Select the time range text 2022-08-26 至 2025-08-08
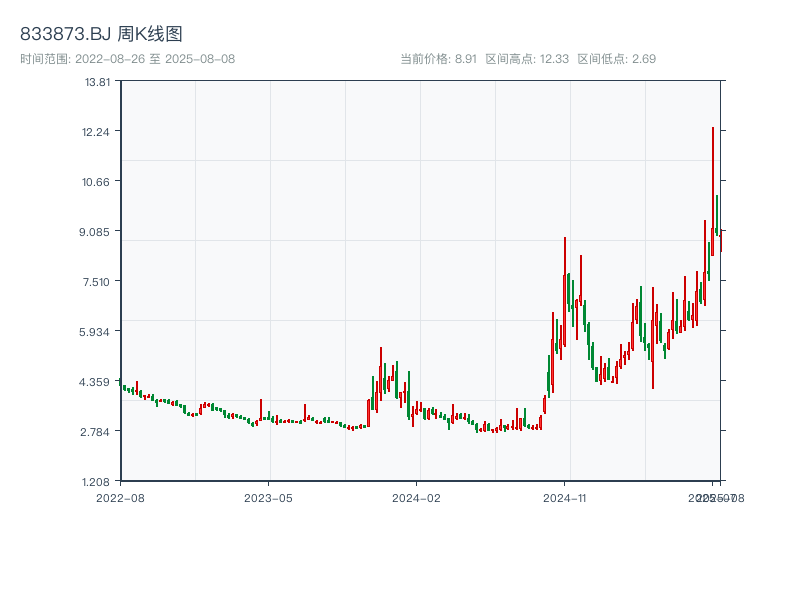 click(x=155, y=59)
